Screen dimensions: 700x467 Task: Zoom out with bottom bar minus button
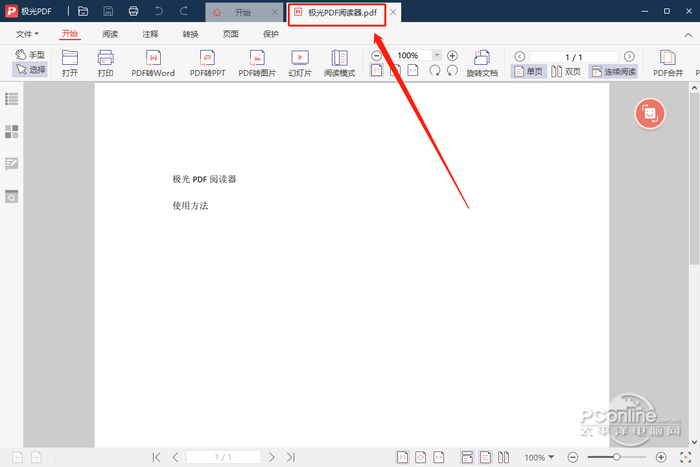pos(573,457)
